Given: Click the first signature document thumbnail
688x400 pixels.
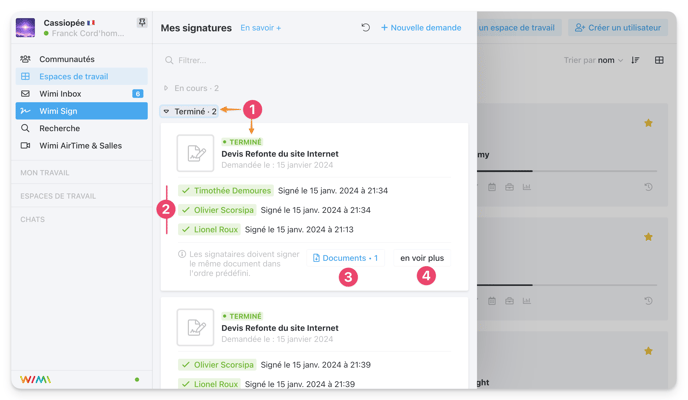Looking at the screenshot, I should coord(195,153).
